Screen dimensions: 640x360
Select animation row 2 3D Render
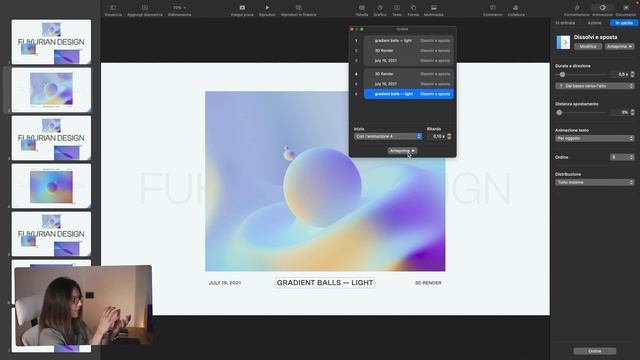tap(409, 51)
